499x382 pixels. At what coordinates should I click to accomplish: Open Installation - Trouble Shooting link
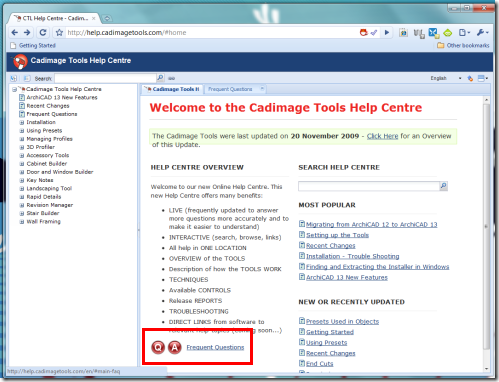pos(353,256)
